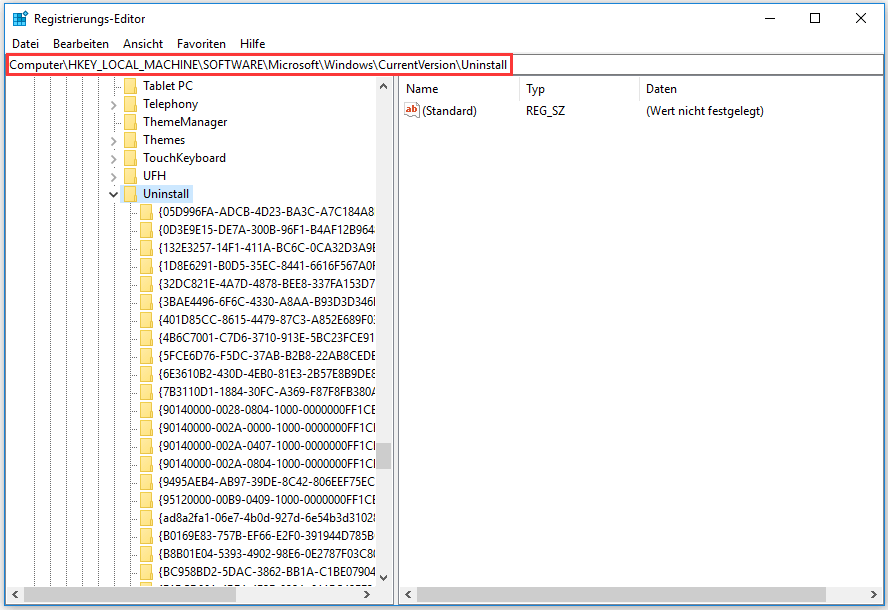Select key {90140000-002A-0804-1000

[266, 464]
